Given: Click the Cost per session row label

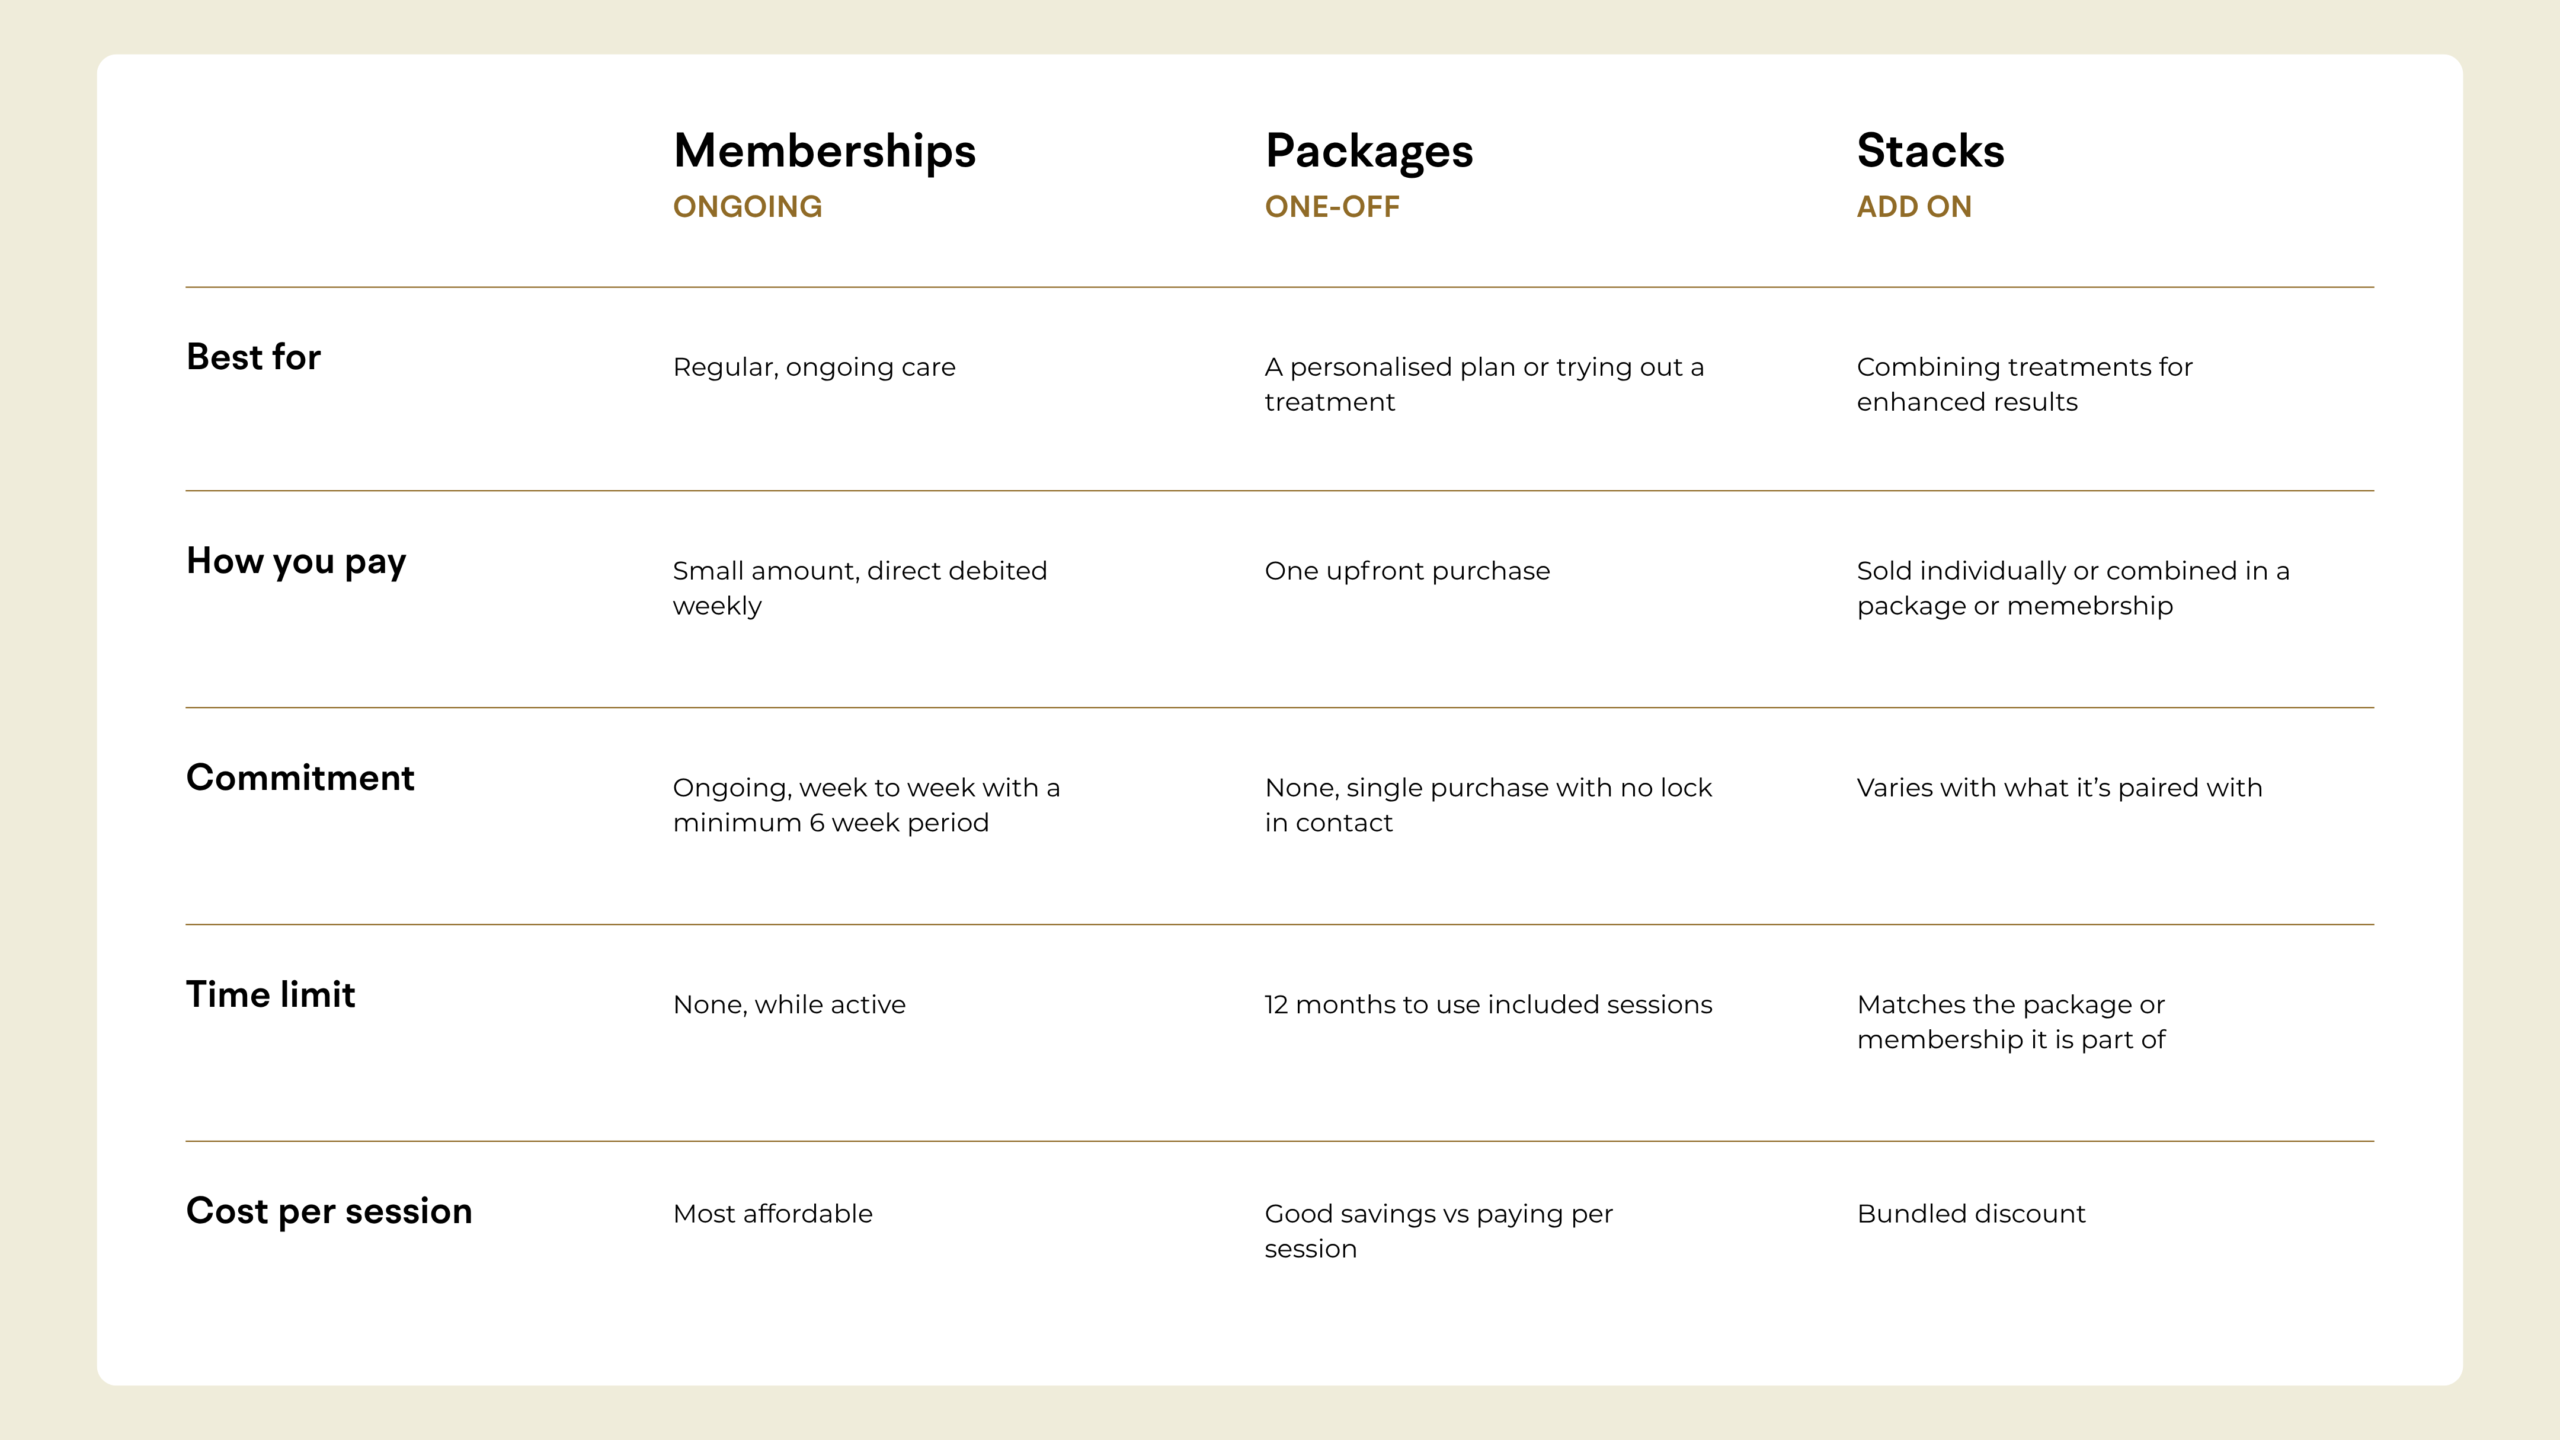Looking at the screenshot, I should (x=329, y=1212).
